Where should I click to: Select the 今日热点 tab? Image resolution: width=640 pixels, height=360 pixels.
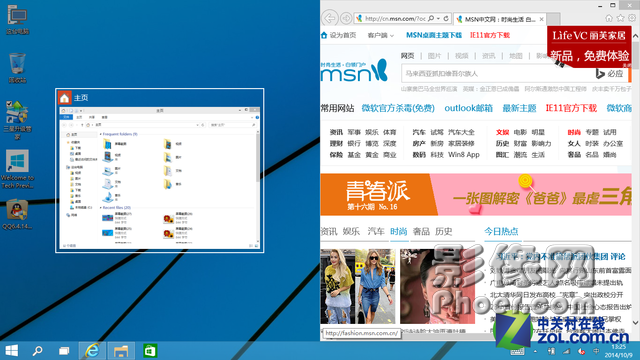tap(501, 231)
